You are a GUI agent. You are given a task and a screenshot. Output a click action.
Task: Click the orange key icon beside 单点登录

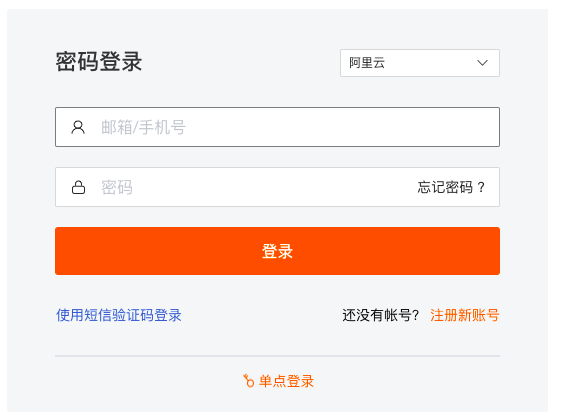point(248,381)
